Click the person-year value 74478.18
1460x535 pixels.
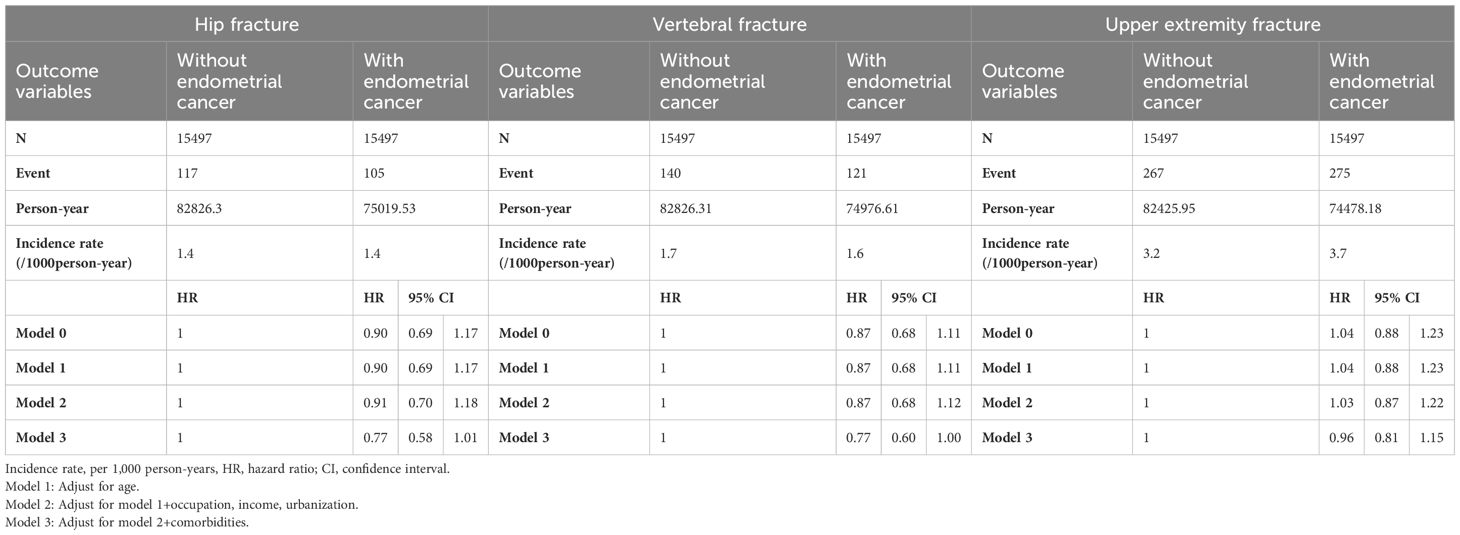coord(1362,209)
